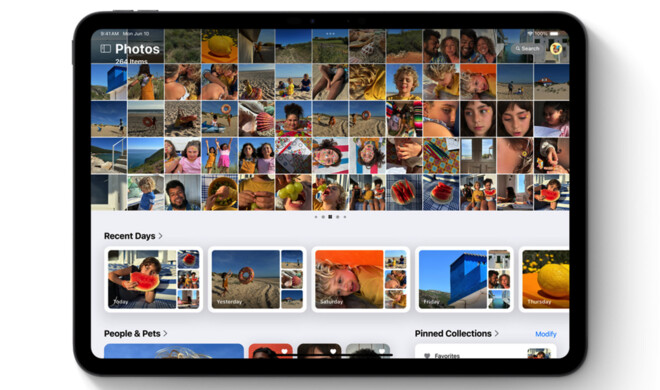Toggle heart on gray People card

[382, 351]
